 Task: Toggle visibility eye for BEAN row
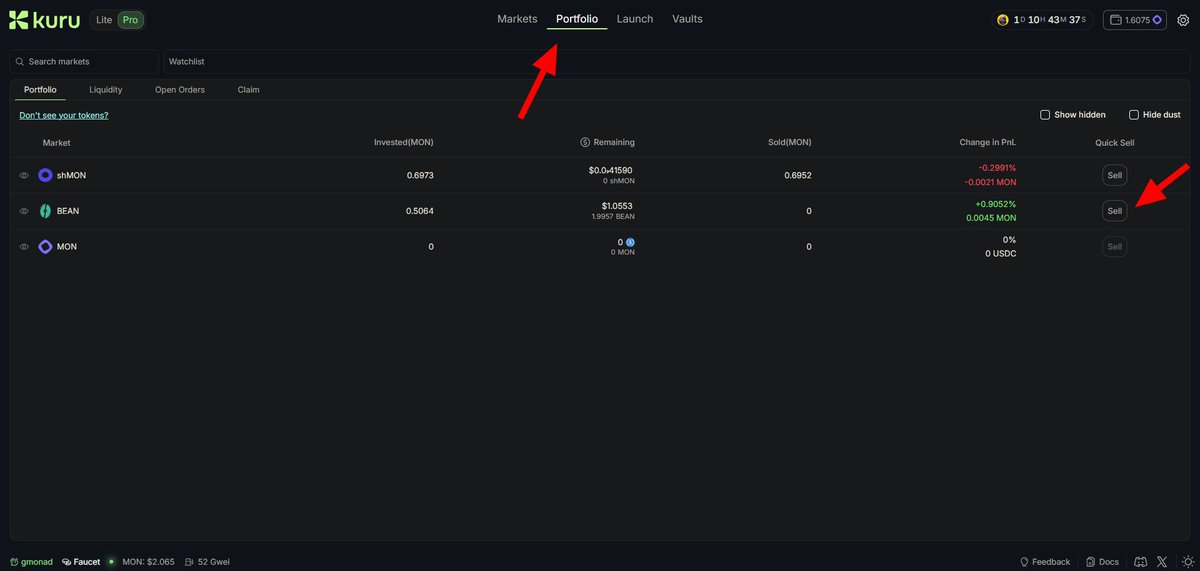pyautogui.click(x=24, y=211)
